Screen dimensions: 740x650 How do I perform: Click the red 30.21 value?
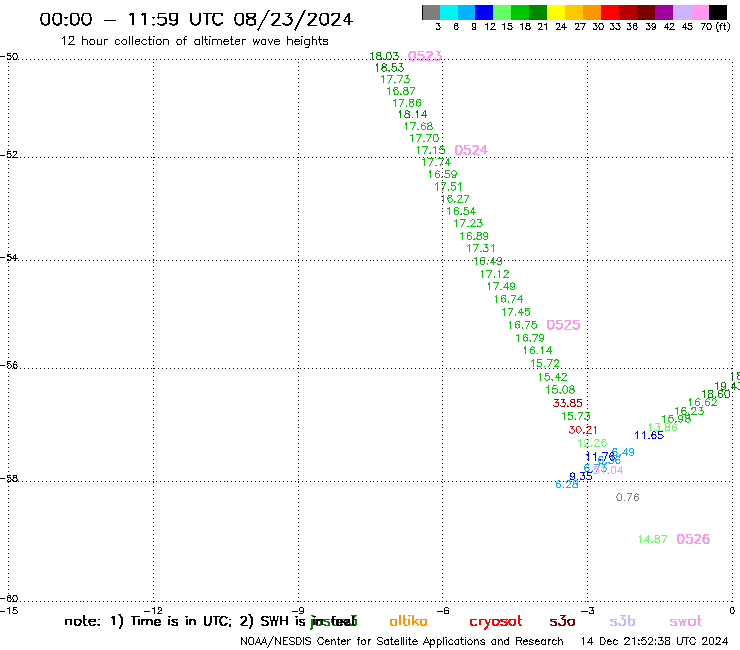click(x=583, y=430)
